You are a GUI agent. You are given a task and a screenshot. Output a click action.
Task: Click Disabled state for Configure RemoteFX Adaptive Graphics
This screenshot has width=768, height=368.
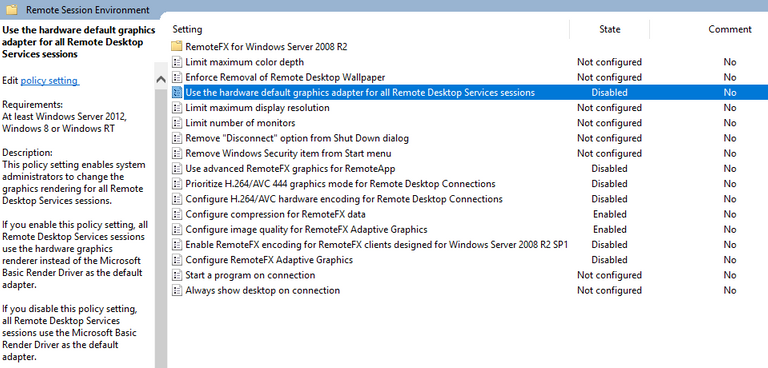609,260
